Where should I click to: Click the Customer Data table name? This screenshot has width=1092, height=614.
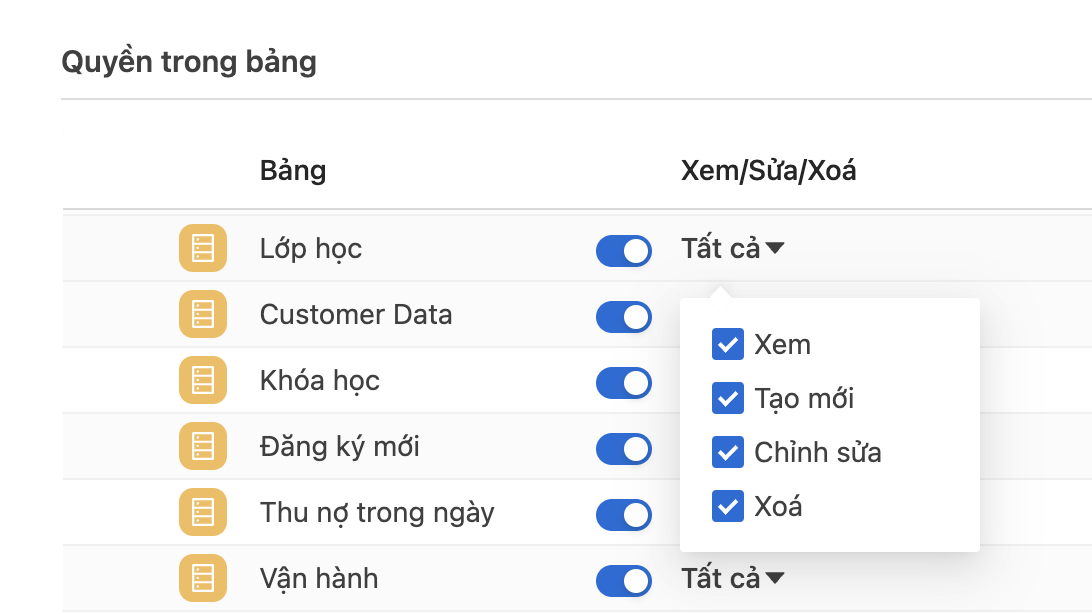coord(356,315)
